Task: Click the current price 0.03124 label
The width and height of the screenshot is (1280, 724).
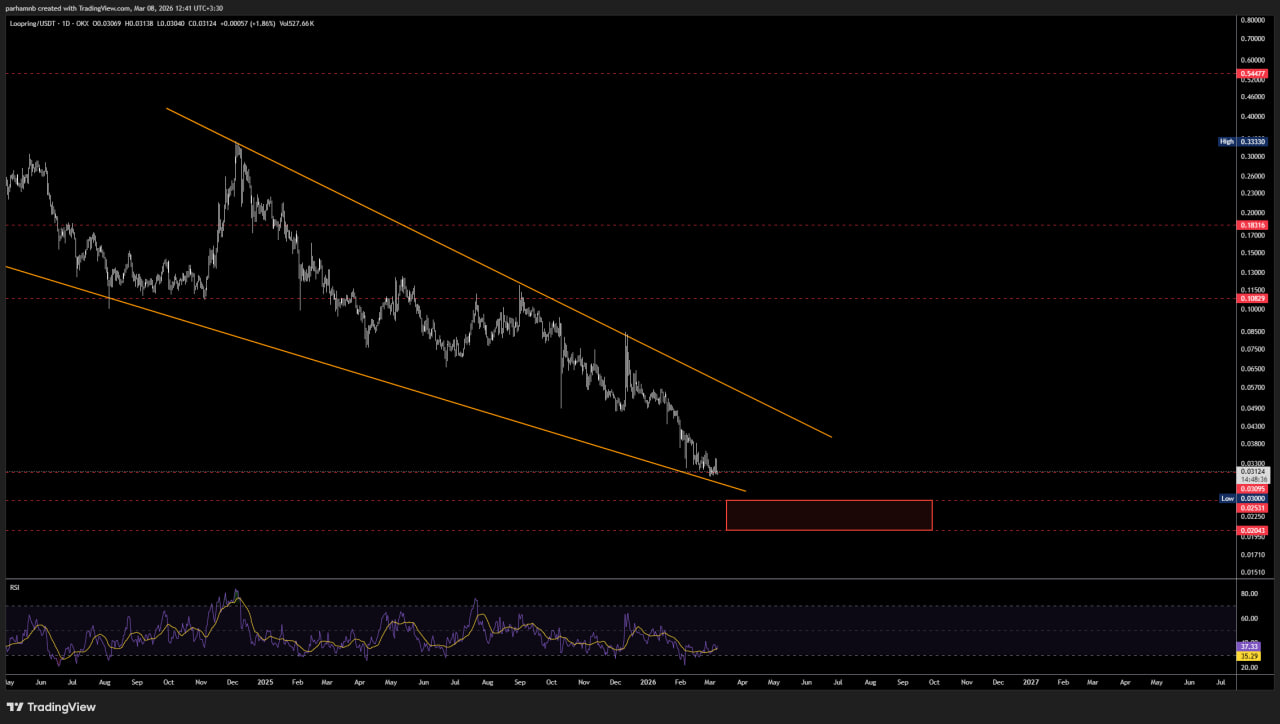Action: [x=1253, y=471]
